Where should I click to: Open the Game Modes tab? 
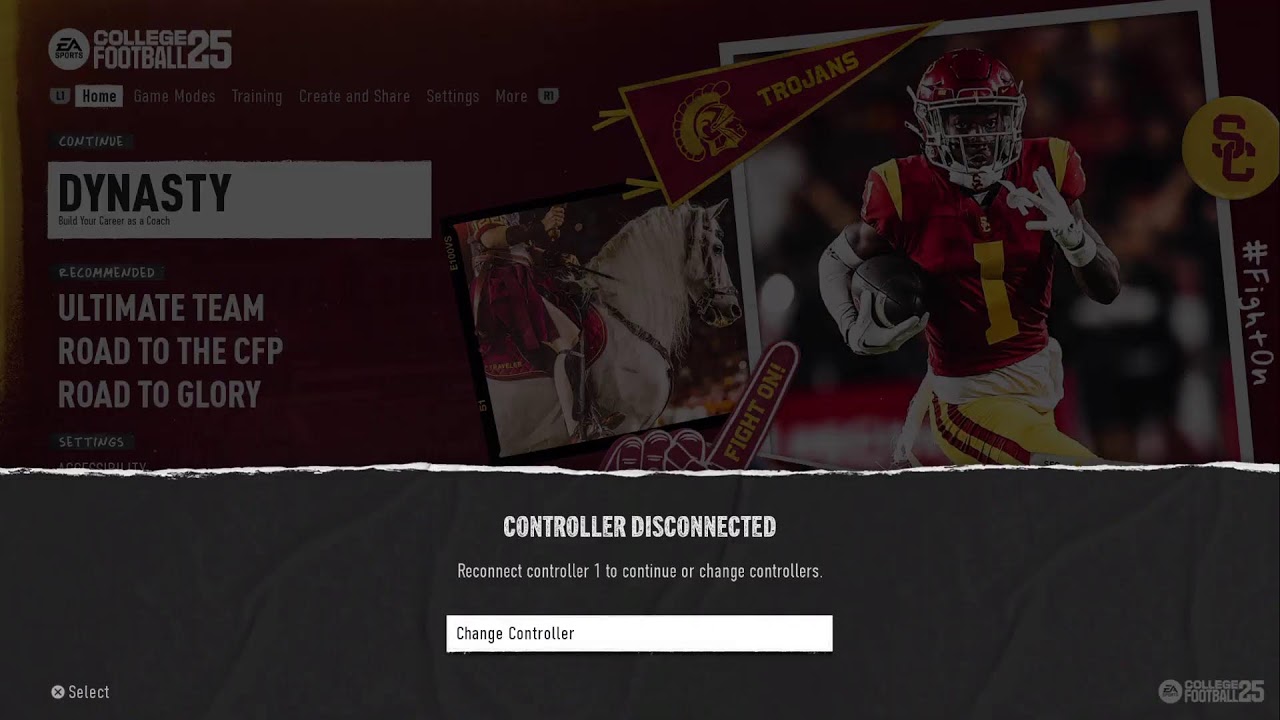point(174,96)
